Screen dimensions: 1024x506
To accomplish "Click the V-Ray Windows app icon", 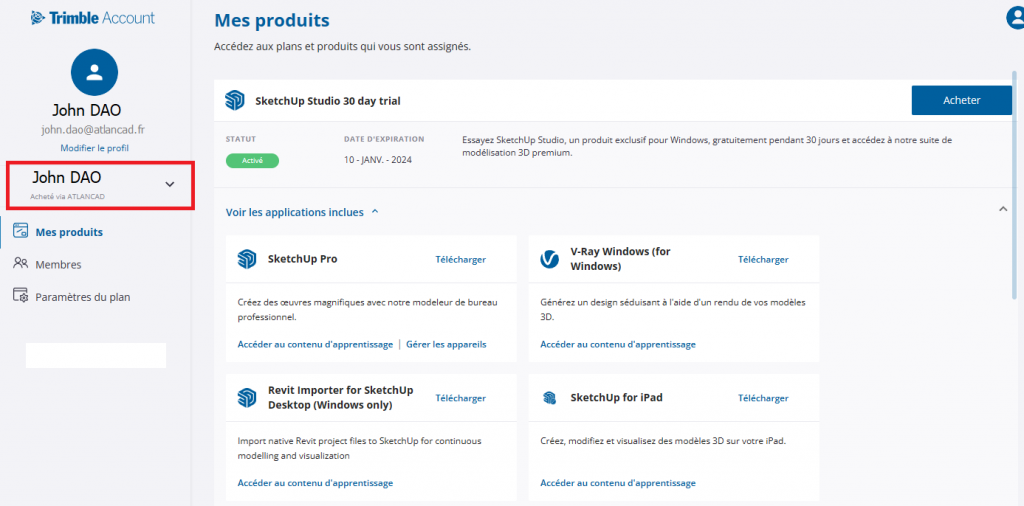I will coord(550,259).
